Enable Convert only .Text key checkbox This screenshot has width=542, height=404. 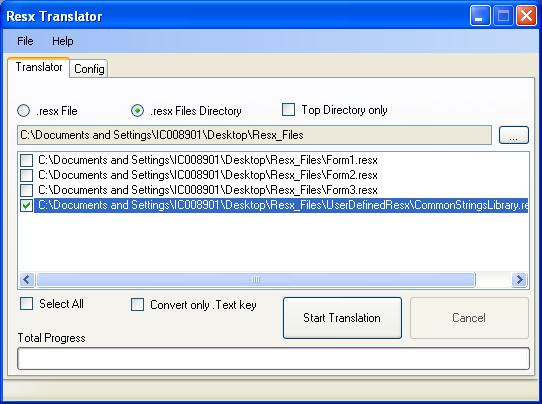pos(137,305)
